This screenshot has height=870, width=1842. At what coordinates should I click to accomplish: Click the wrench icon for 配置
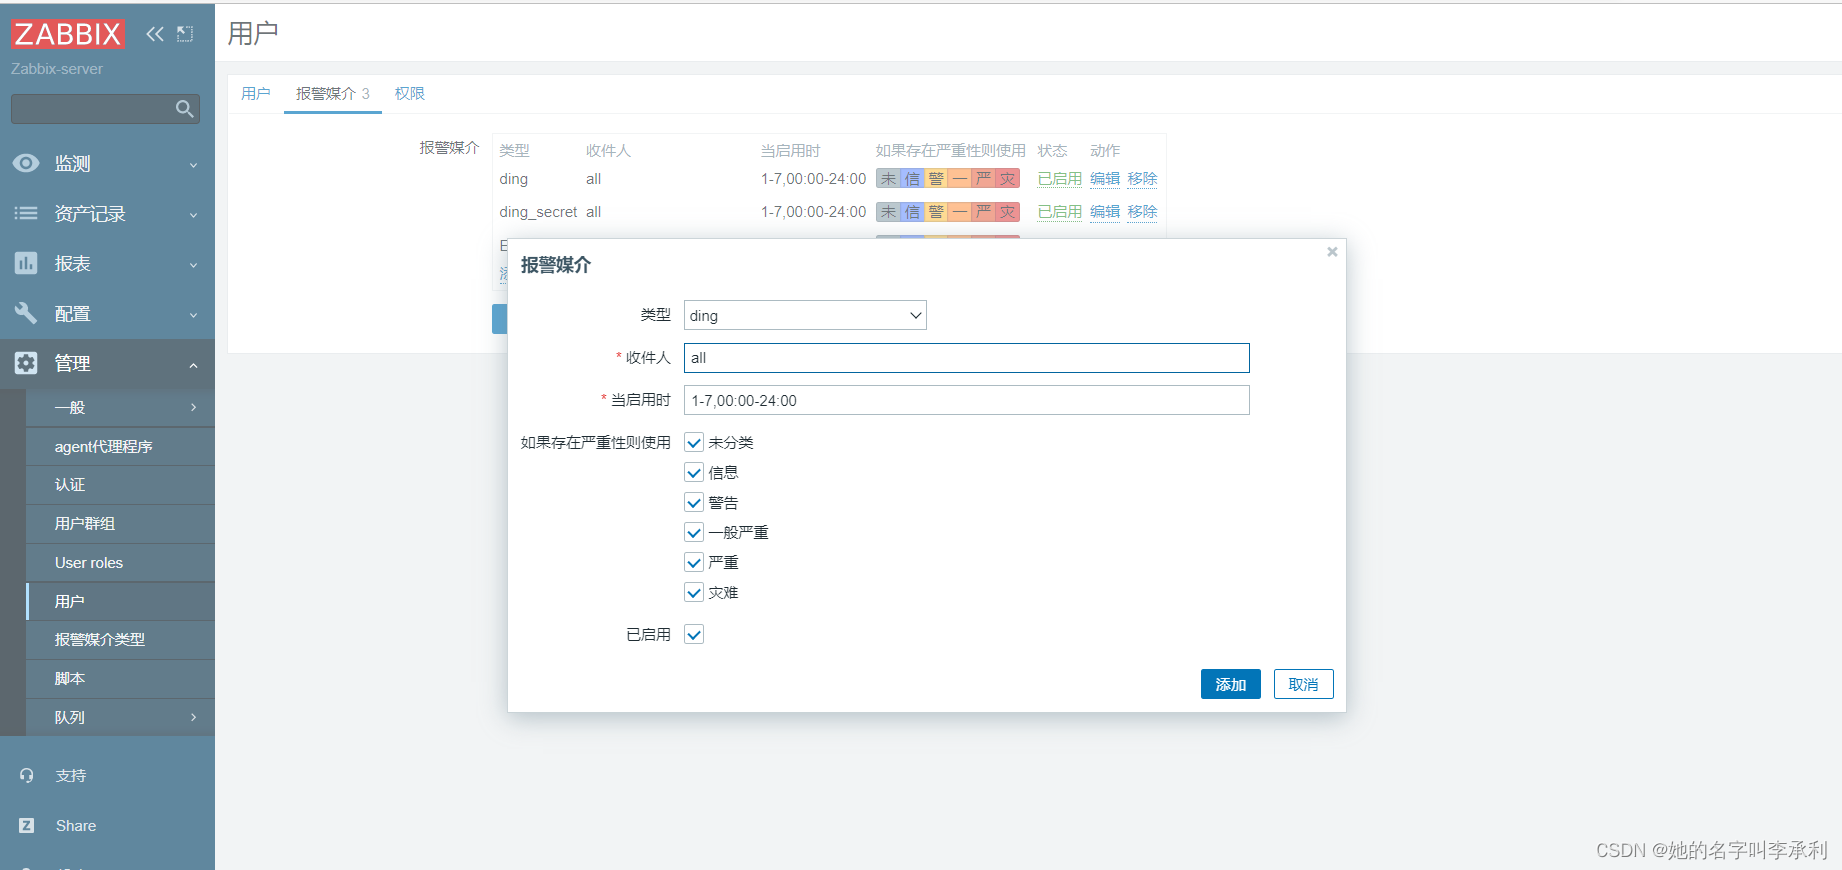pyautogui.click(x=26, y=313)
